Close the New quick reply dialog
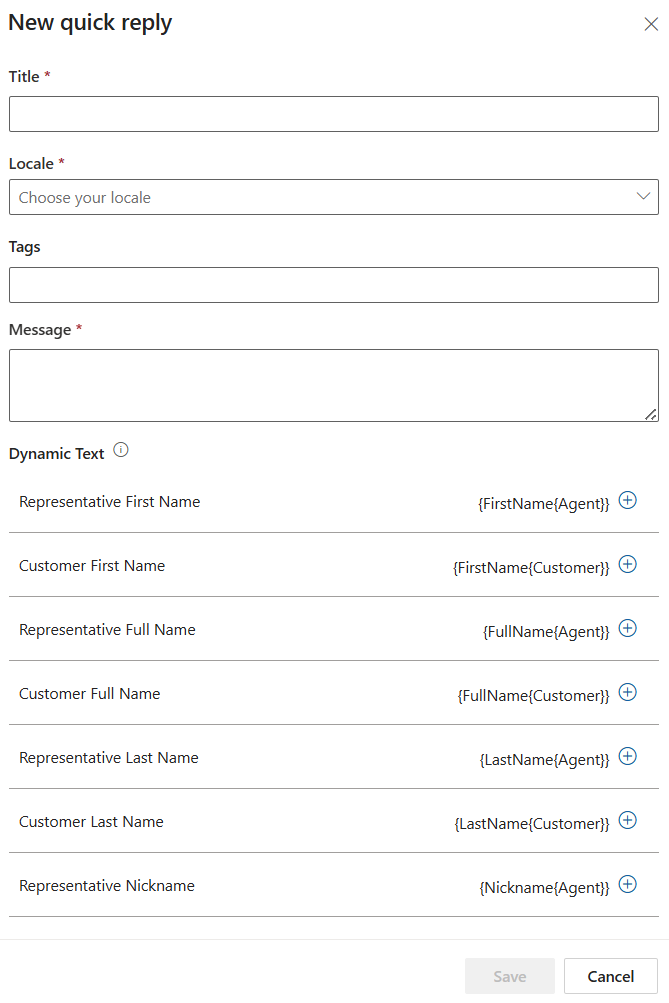Image resolution: width=669 pixels, height=1003 pixels. point(651,23)
